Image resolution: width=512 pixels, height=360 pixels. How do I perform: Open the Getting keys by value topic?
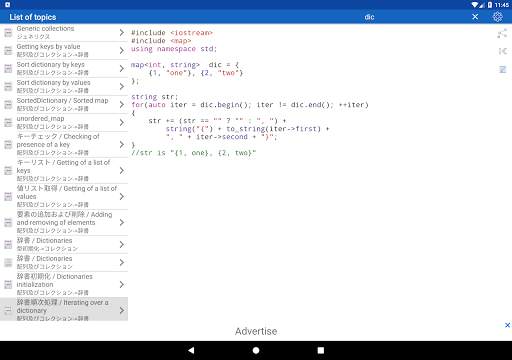coord(64,50)
